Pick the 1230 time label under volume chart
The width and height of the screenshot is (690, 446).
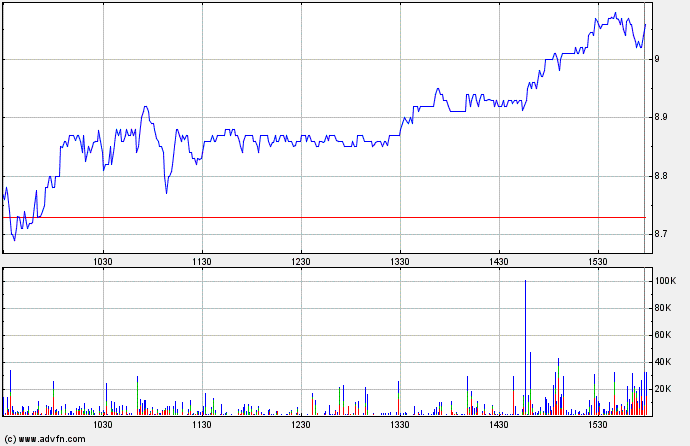[301, 425]
